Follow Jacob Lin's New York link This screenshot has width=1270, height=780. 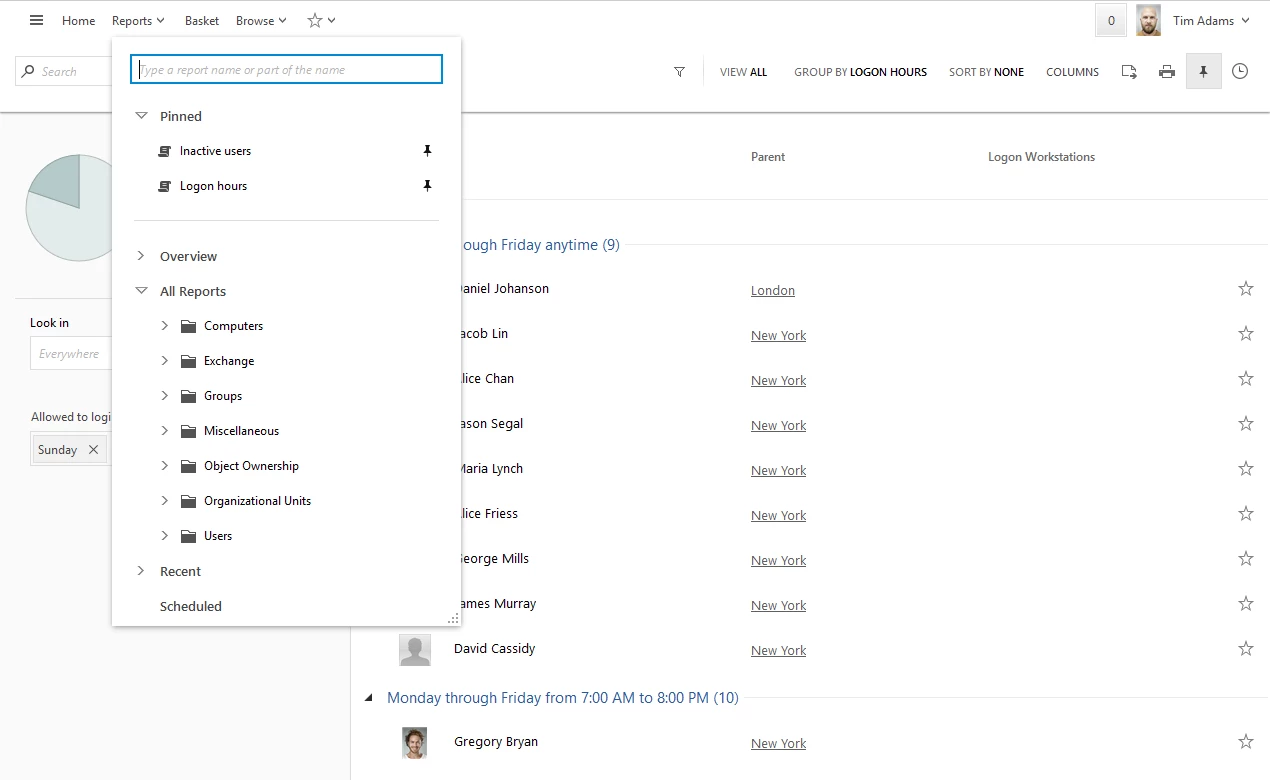[x=779, y=335]
